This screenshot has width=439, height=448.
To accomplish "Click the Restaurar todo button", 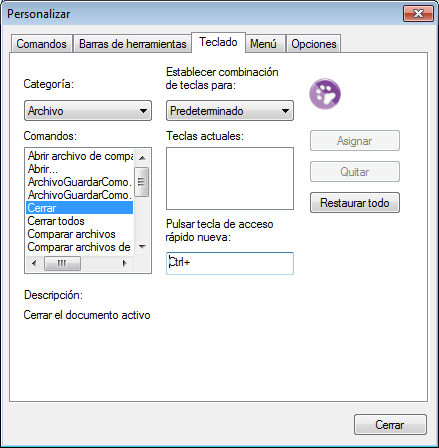I will [x=355, y=203].
